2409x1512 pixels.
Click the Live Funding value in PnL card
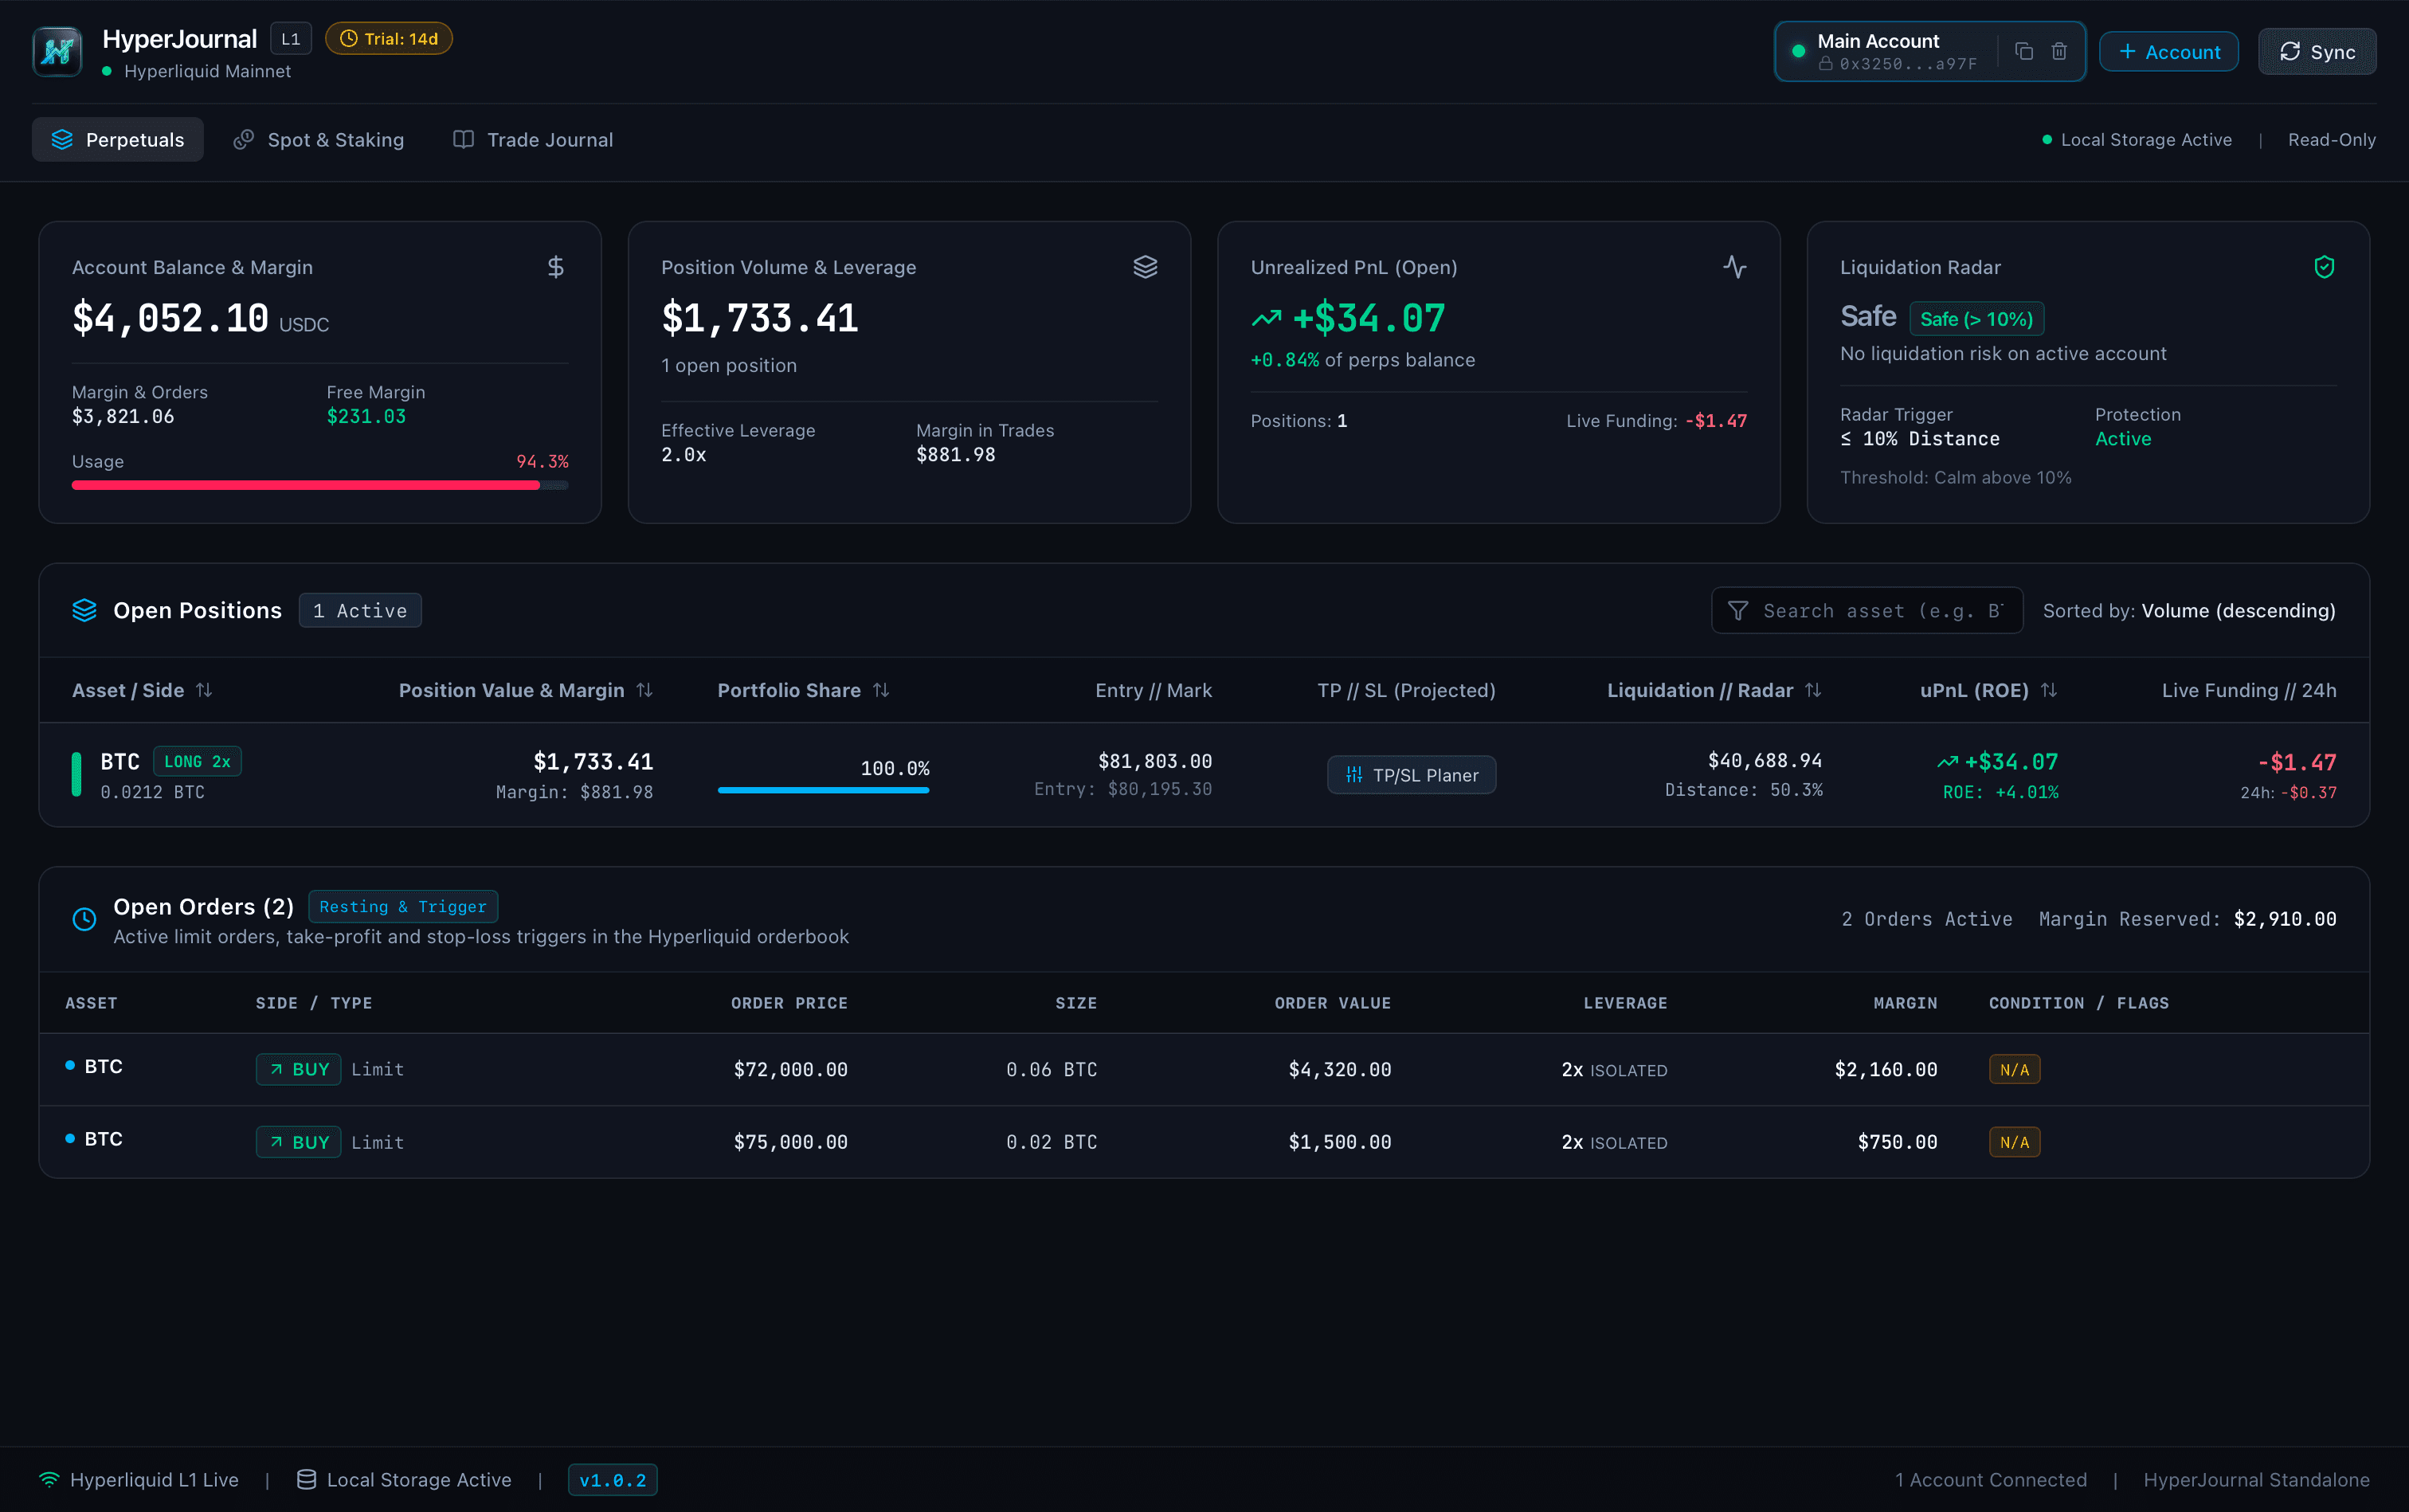tap(1716, 421)
